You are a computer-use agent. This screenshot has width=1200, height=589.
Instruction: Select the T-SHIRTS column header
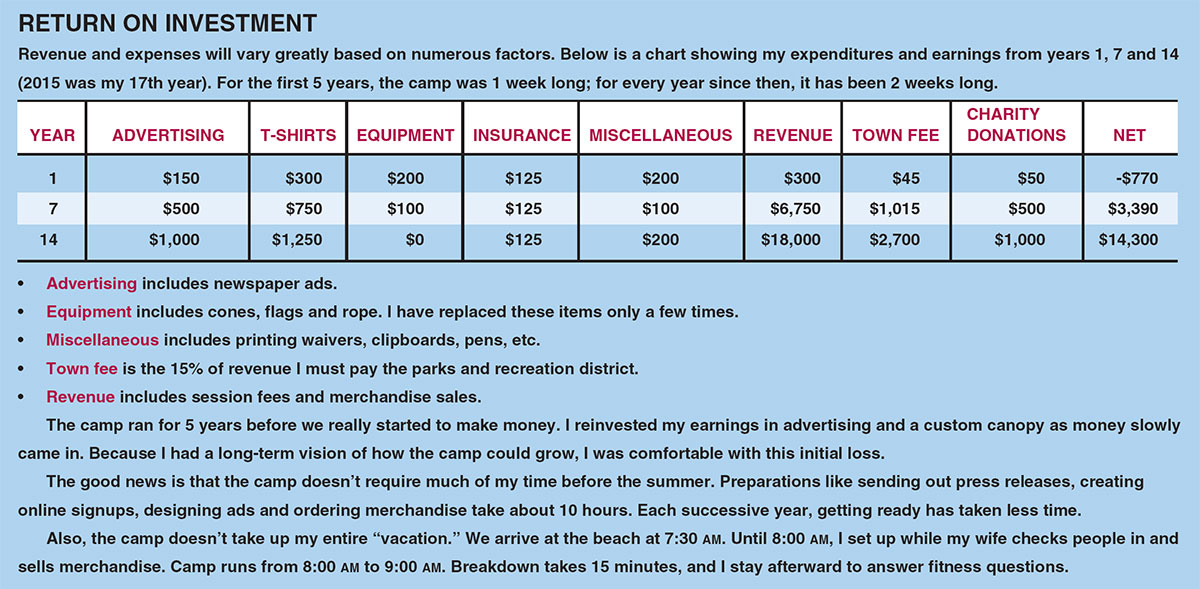tap(299, 135)
